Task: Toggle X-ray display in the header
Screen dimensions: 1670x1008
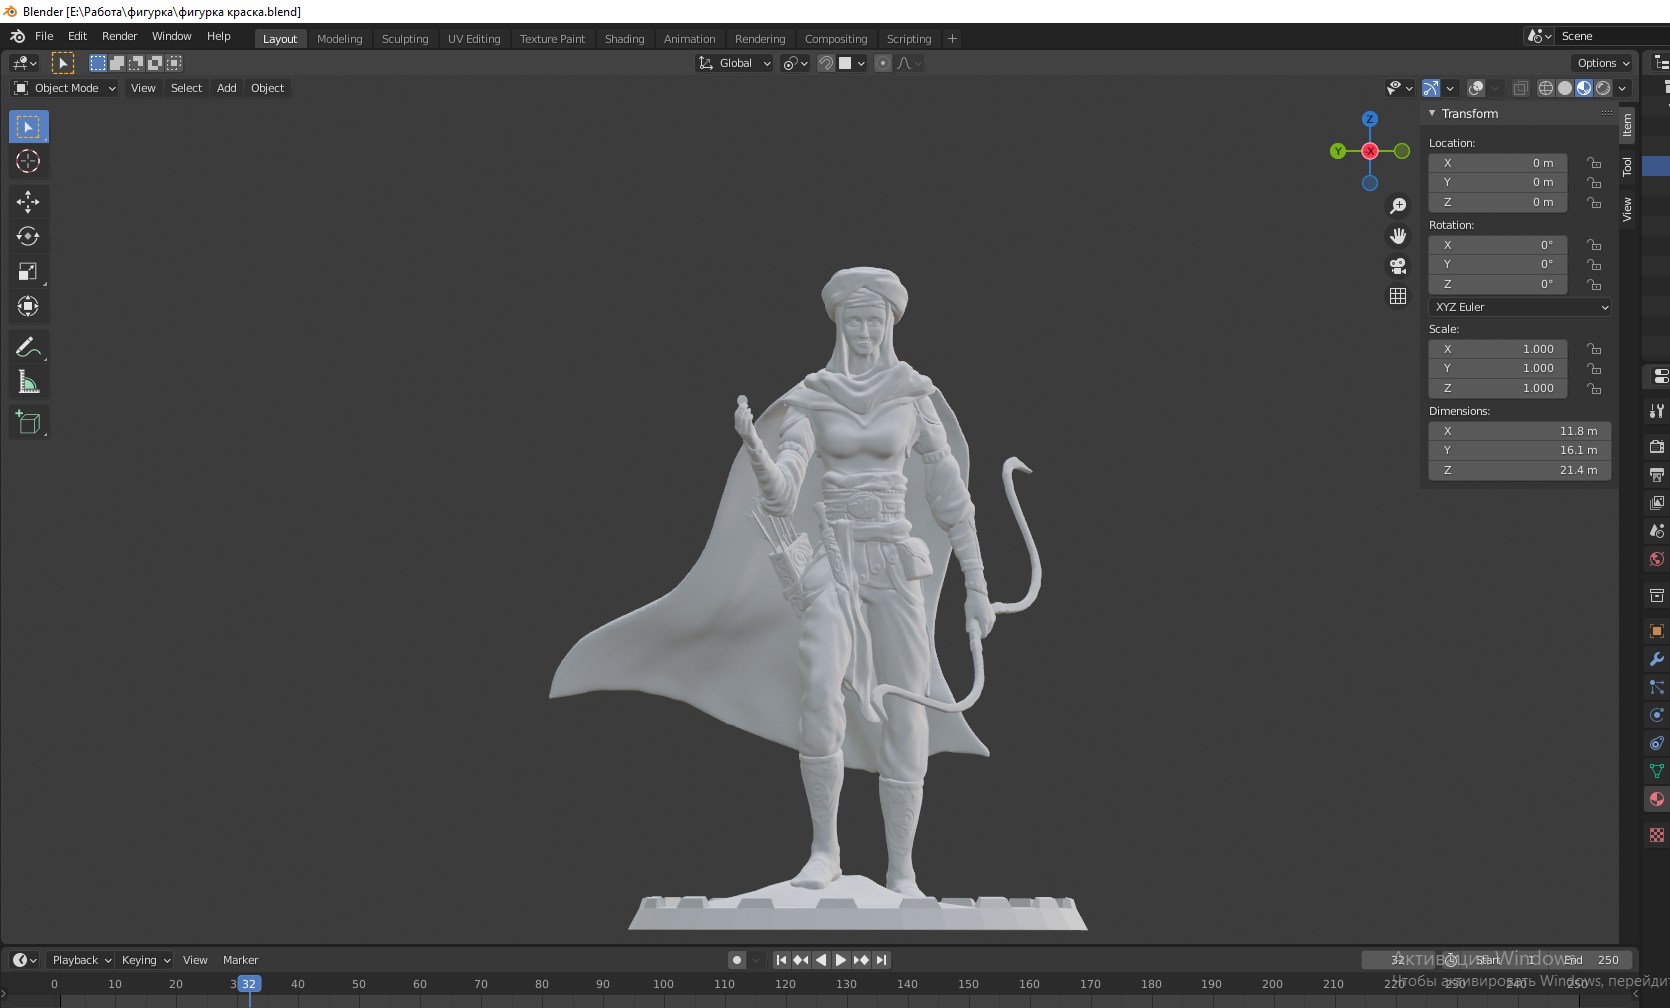Action: [x=1520, y=88]
